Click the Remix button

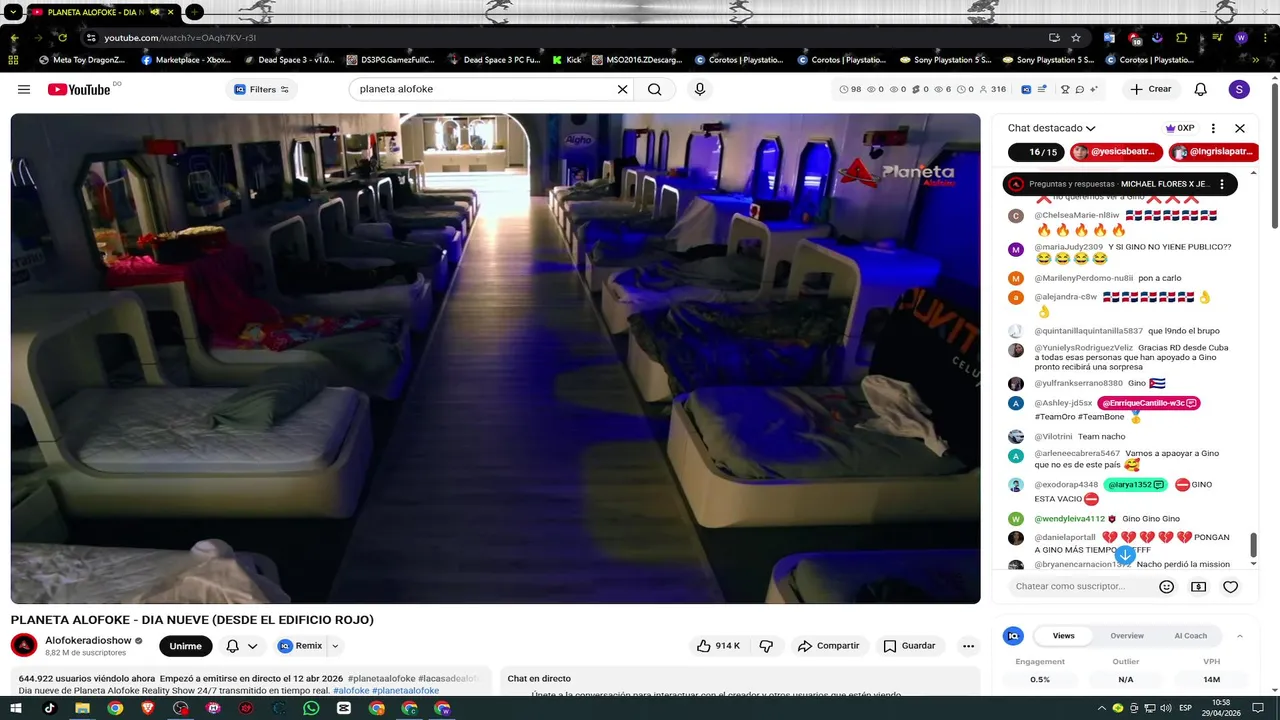300,646
